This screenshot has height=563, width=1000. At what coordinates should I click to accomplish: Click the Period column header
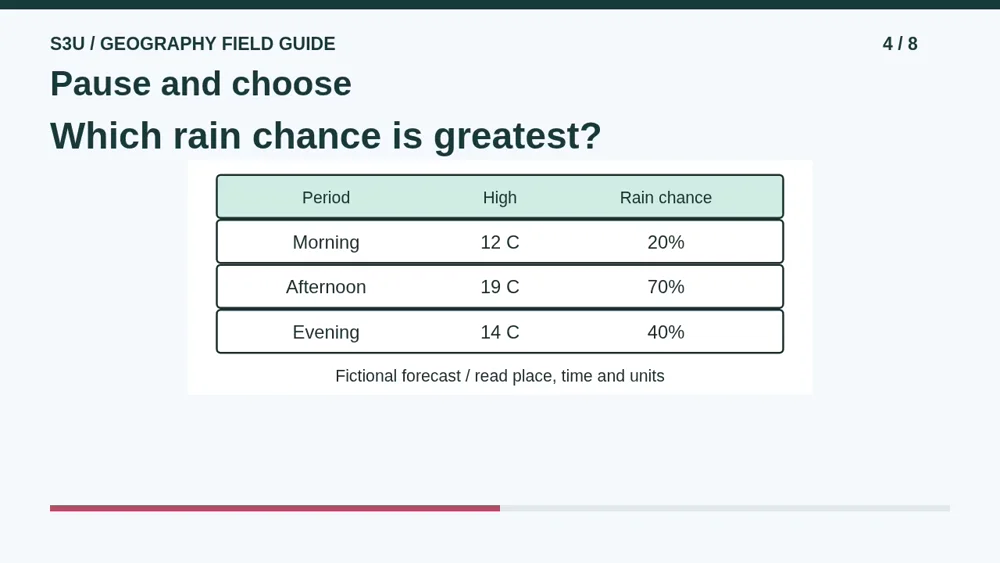coord(326,198)
